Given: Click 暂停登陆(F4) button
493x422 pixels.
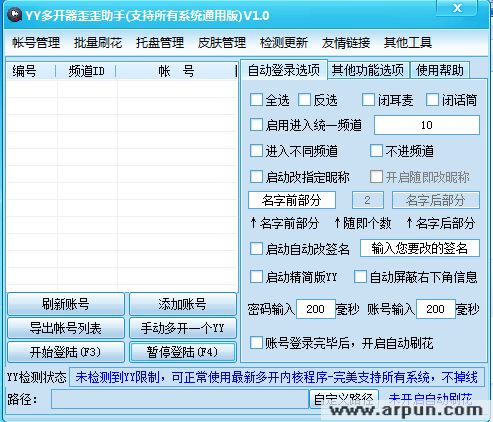Looking at the screenshot, I should click(183, 352).
